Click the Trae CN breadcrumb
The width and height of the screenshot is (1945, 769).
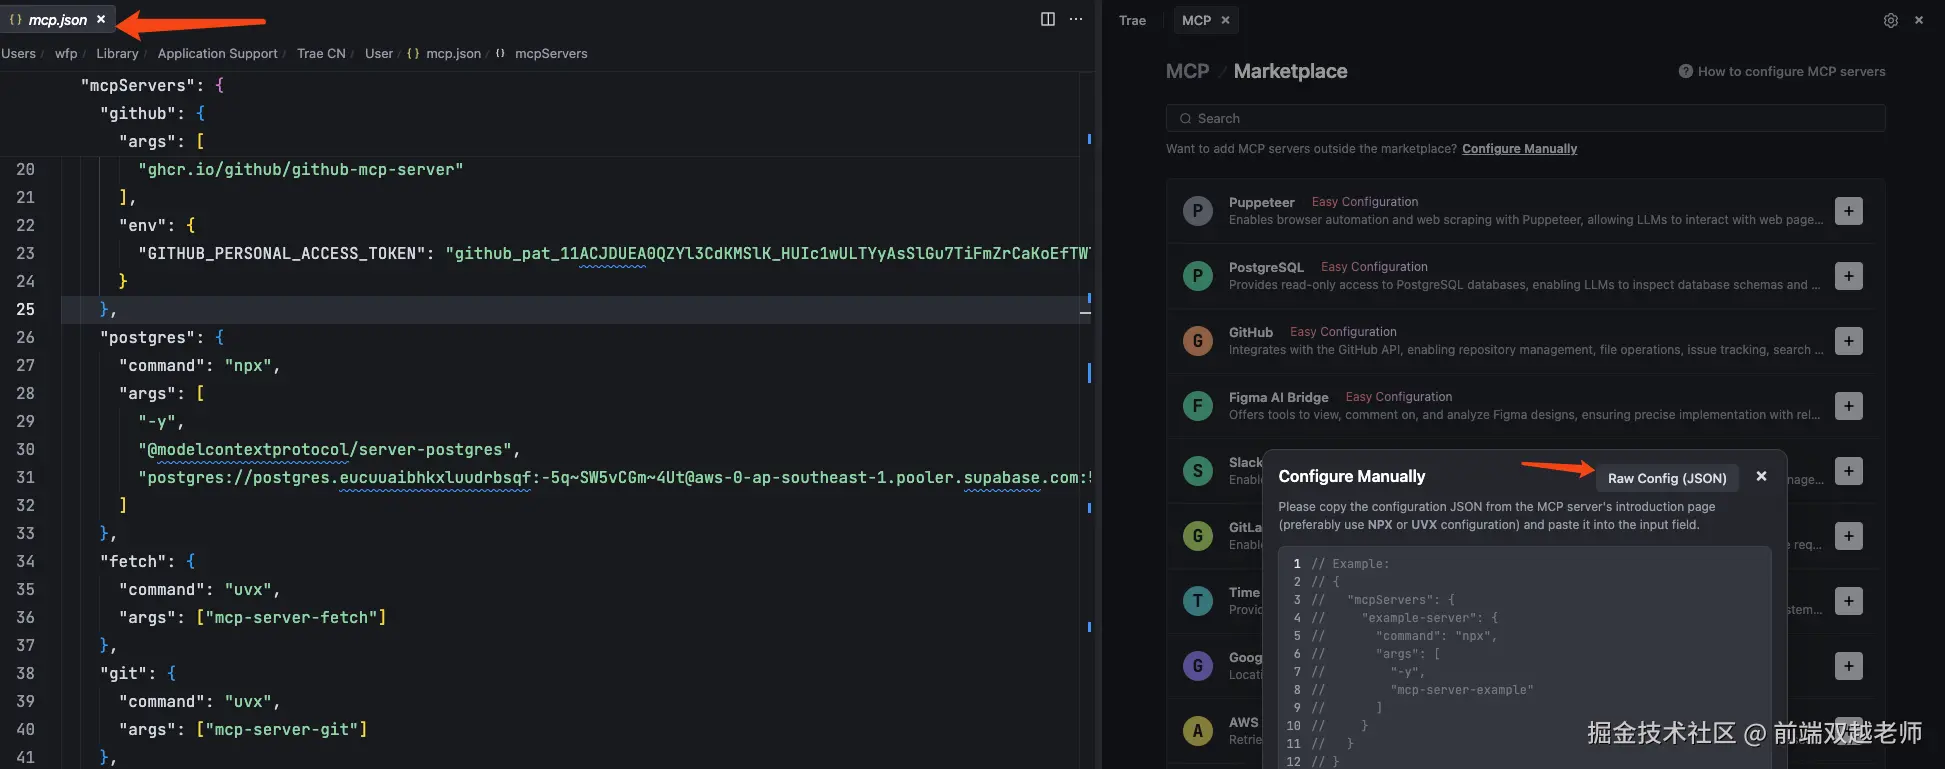click(x=321, y=53)
